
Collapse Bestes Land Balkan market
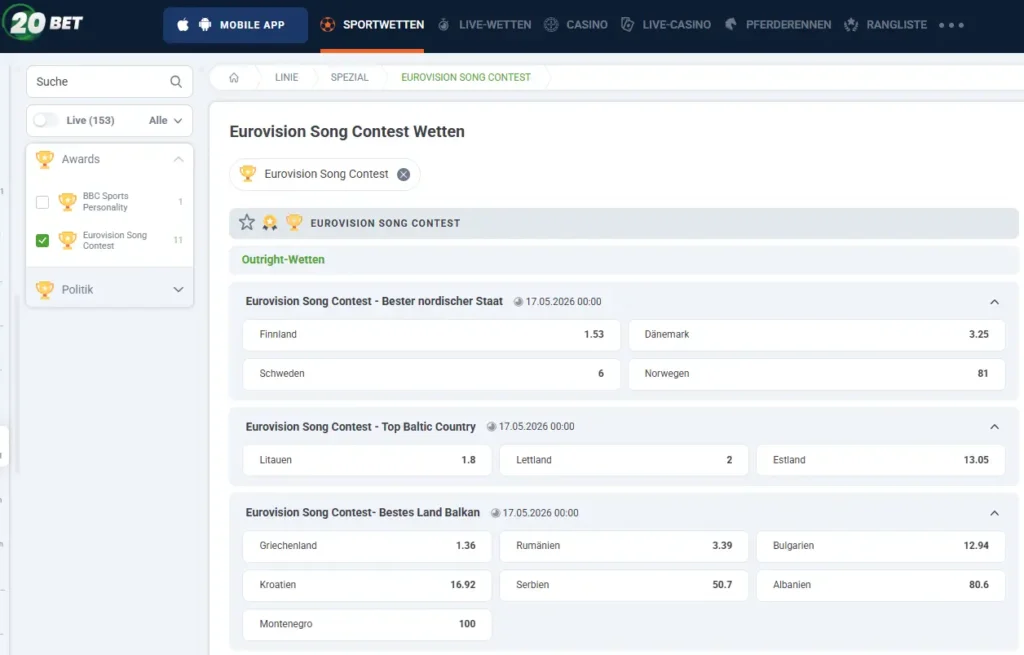(994, 513)
